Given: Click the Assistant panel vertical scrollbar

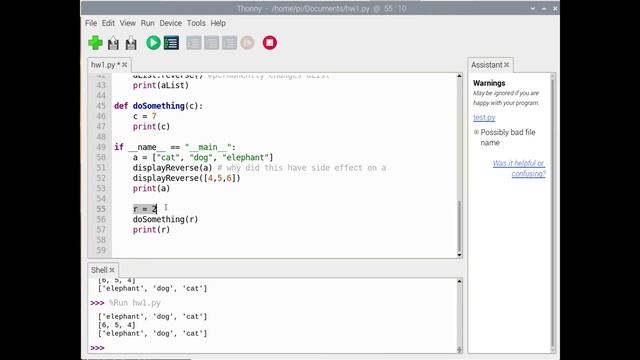Looking at the screenshot, I should [x=553, y=212].
